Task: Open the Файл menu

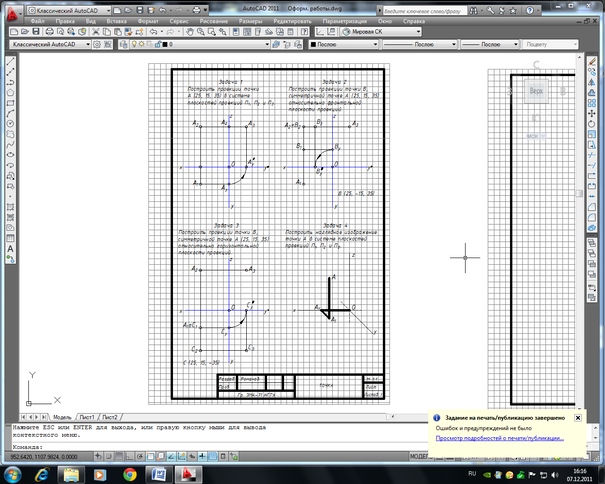Action: tap(37, 21)
